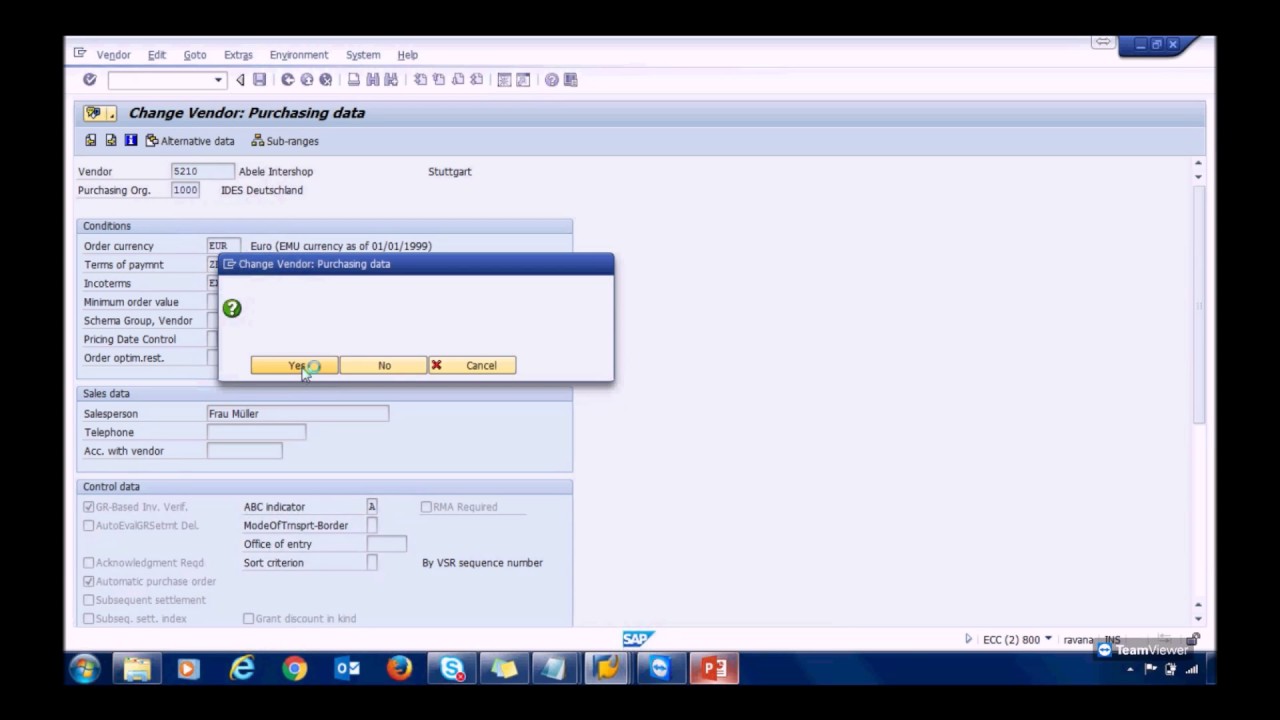Click No in the dialog
Screen dimensions: 1280x720
point(384,366)
